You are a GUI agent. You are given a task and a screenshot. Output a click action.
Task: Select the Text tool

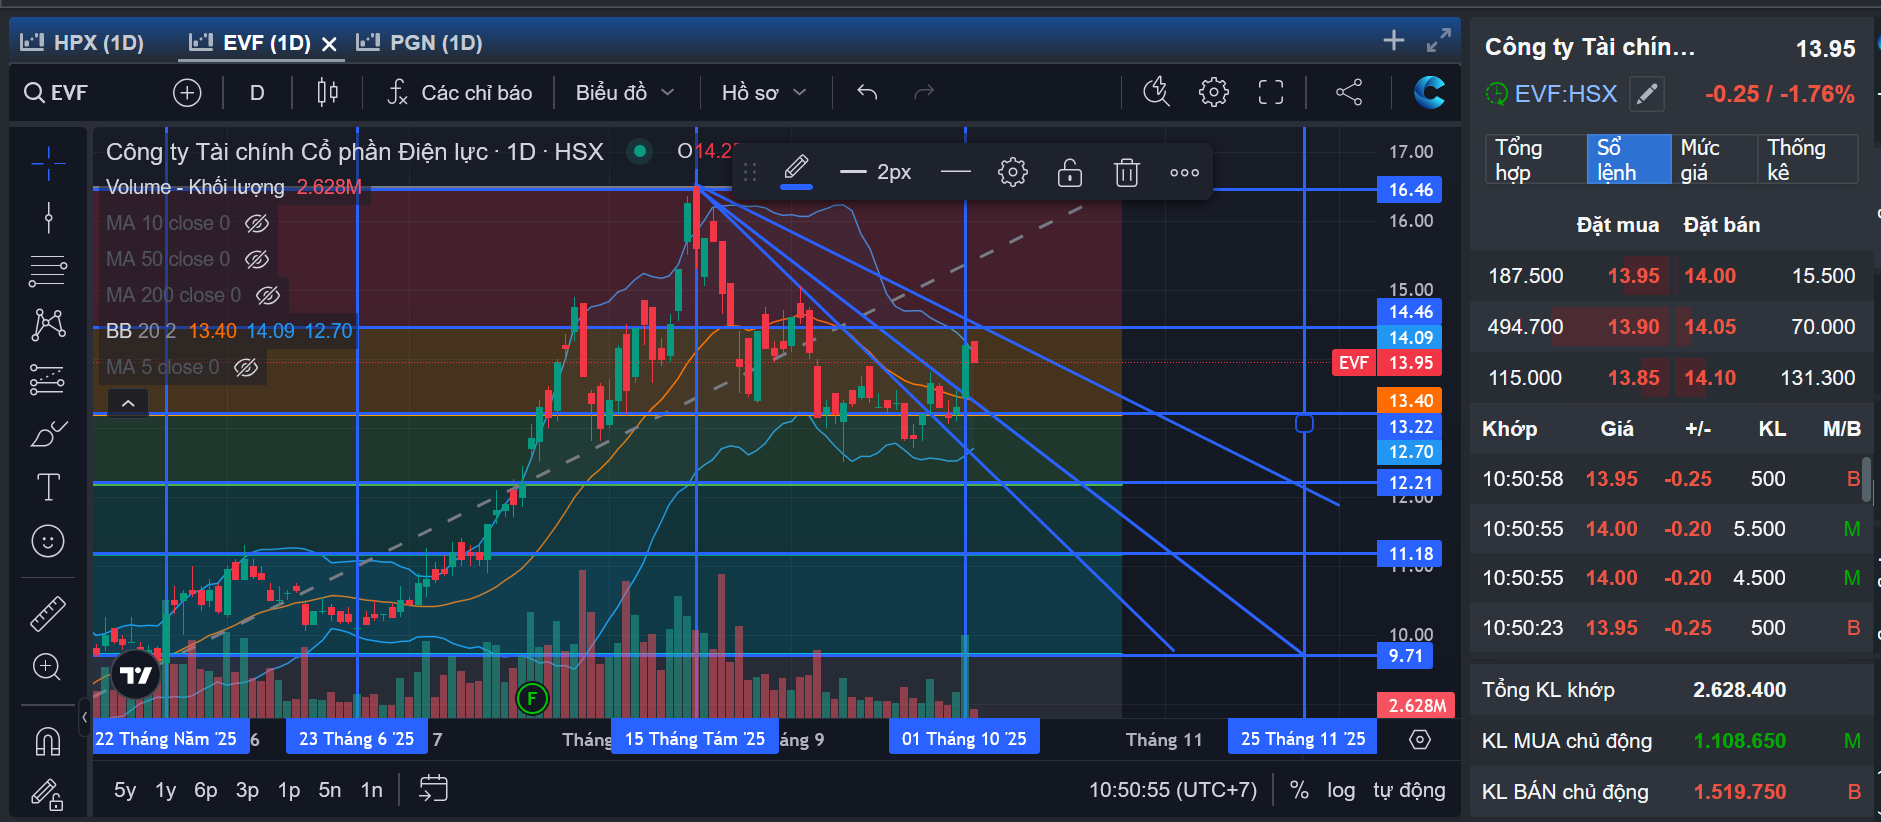(x=48, y=487)
